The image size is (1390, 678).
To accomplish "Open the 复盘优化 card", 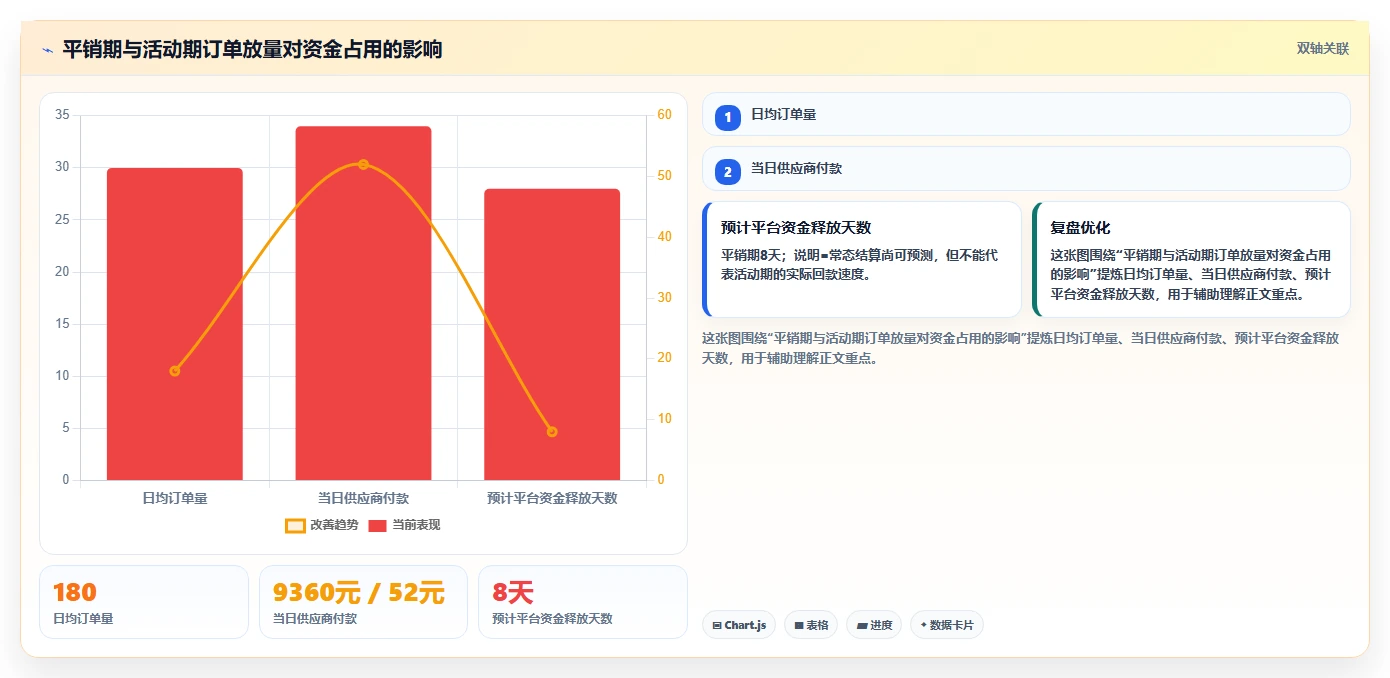I will (1191, 260).
